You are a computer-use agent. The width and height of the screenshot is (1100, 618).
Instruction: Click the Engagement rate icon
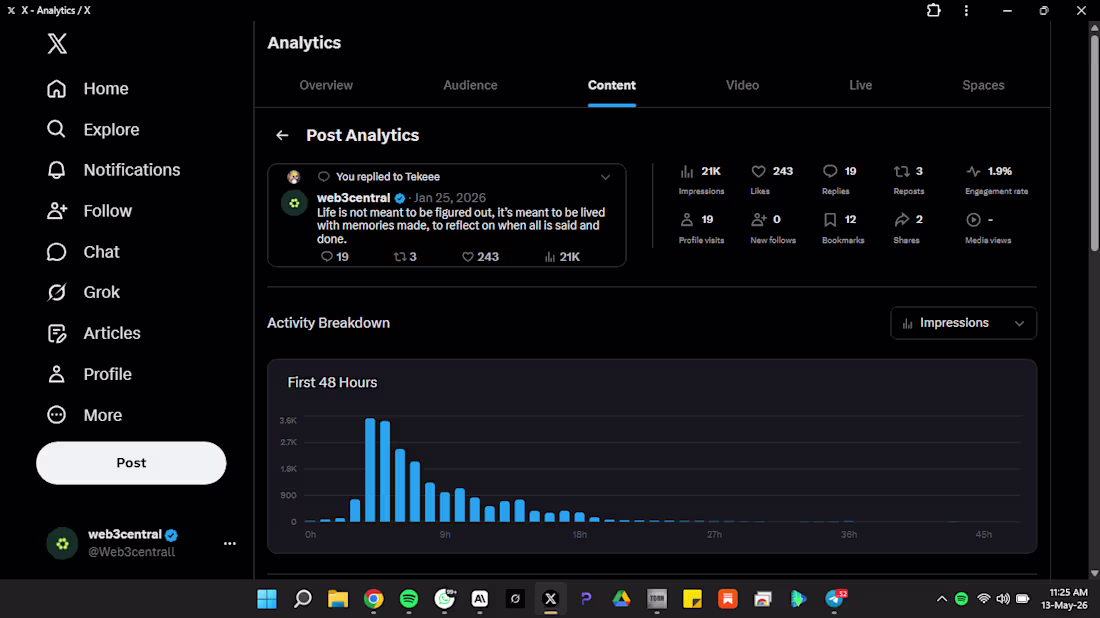pos(973,171)
